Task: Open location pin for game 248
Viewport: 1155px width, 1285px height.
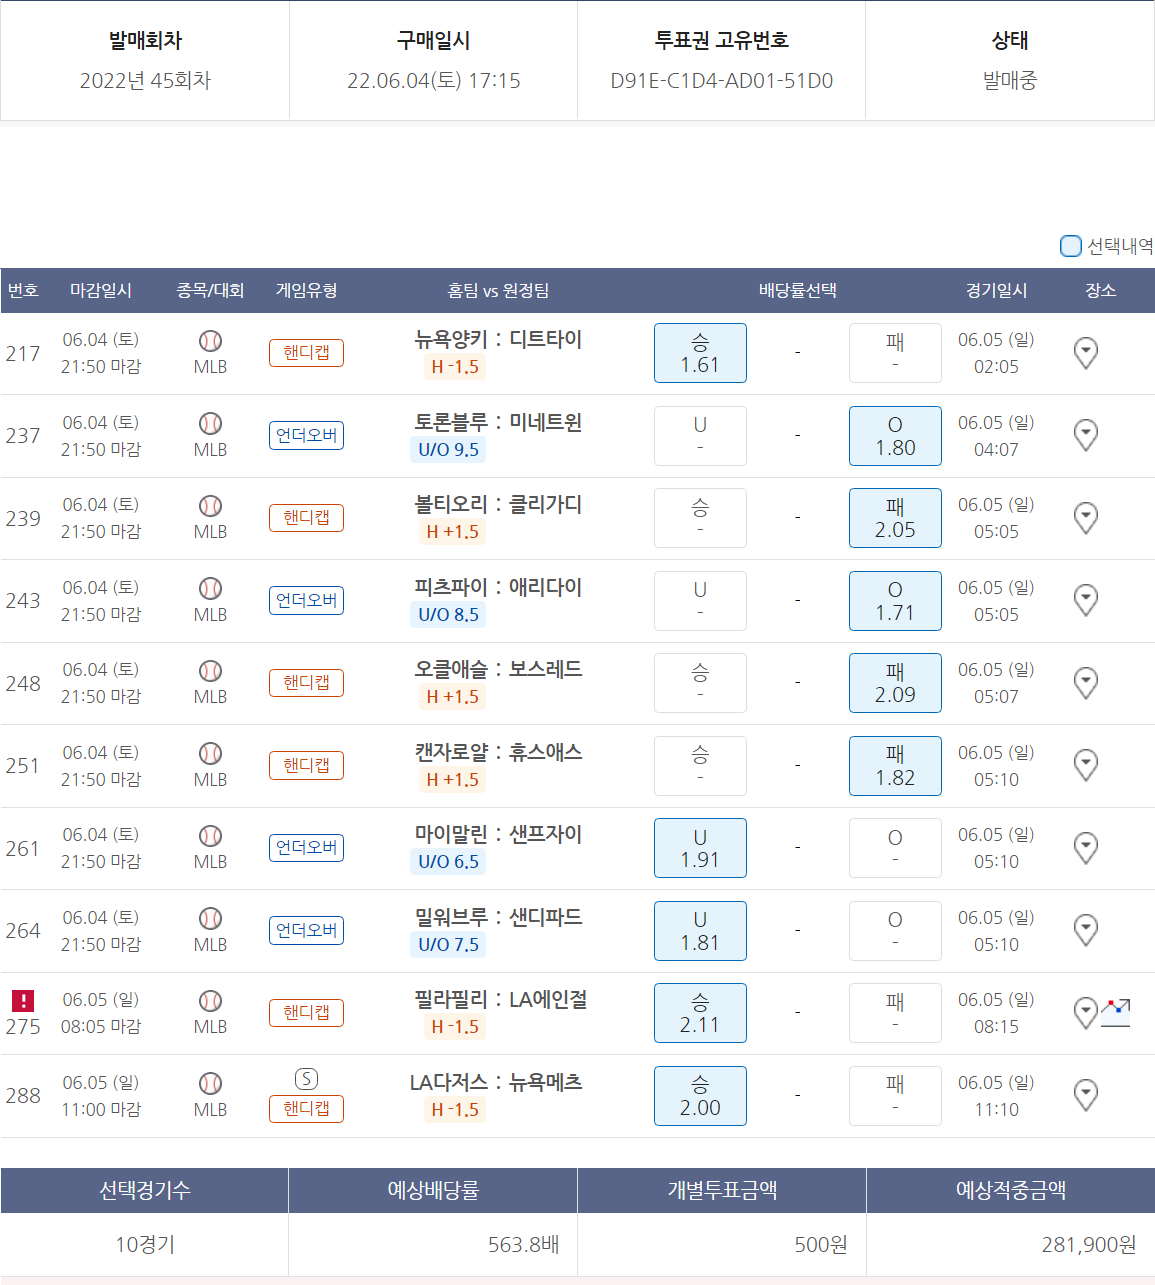Action: point(1086,683)
